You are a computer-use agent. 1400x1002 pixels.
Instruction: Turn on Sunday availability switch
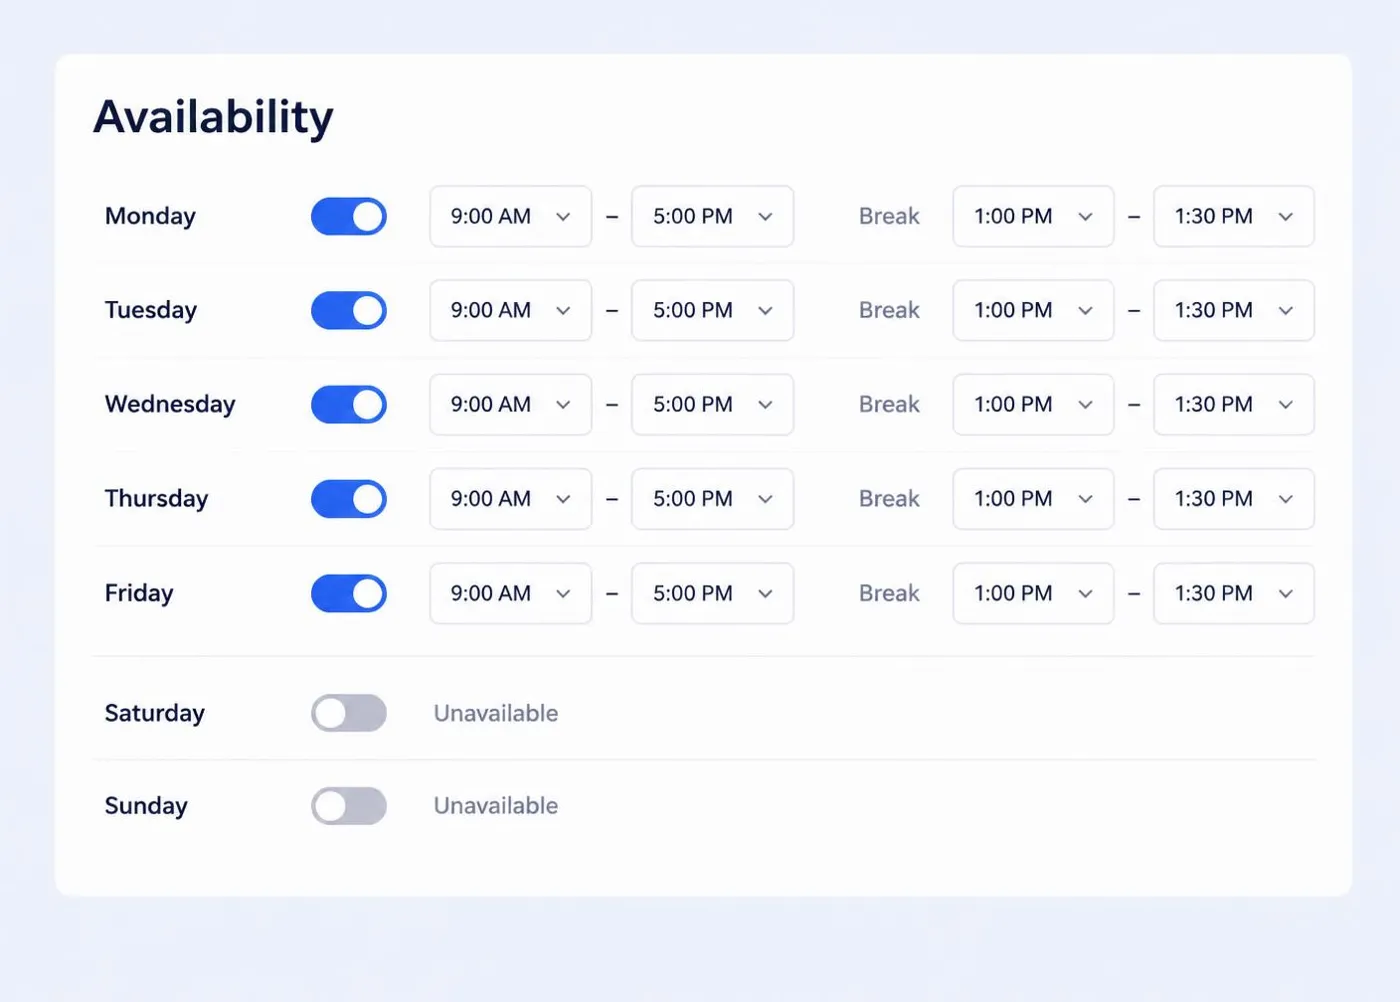349,805
